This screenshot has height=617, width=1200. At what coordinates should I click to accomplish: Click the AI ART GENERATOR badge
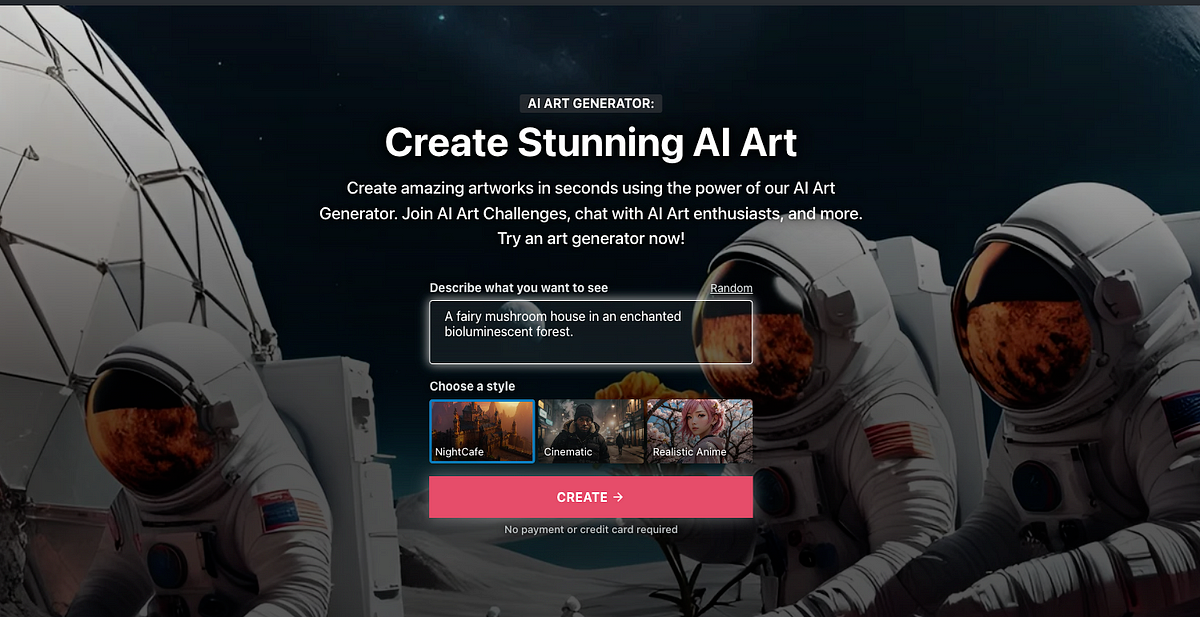tap(591, 104)
